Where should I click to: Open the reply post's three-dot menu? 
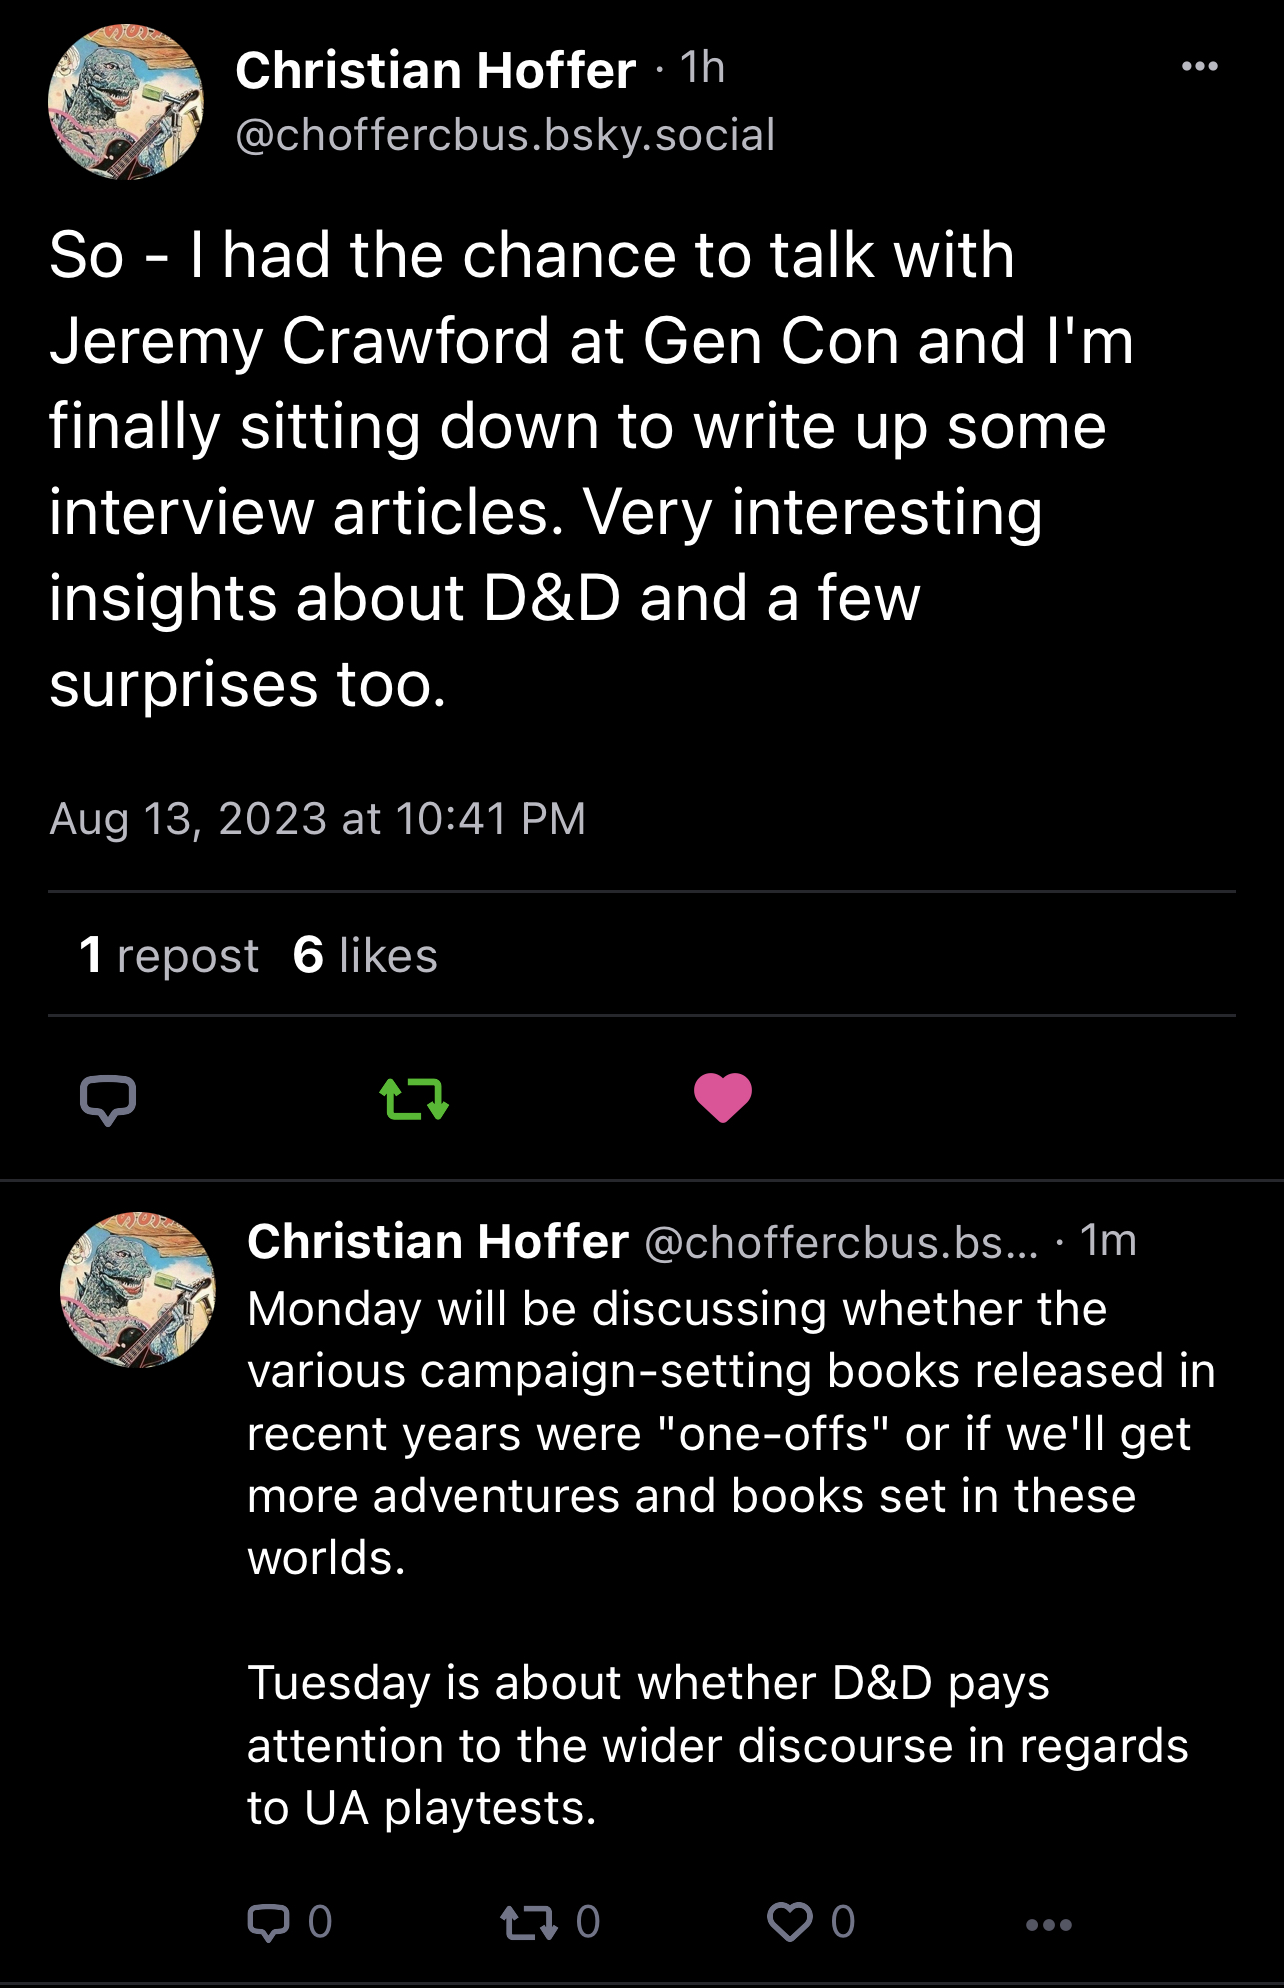(1048, 1924)
